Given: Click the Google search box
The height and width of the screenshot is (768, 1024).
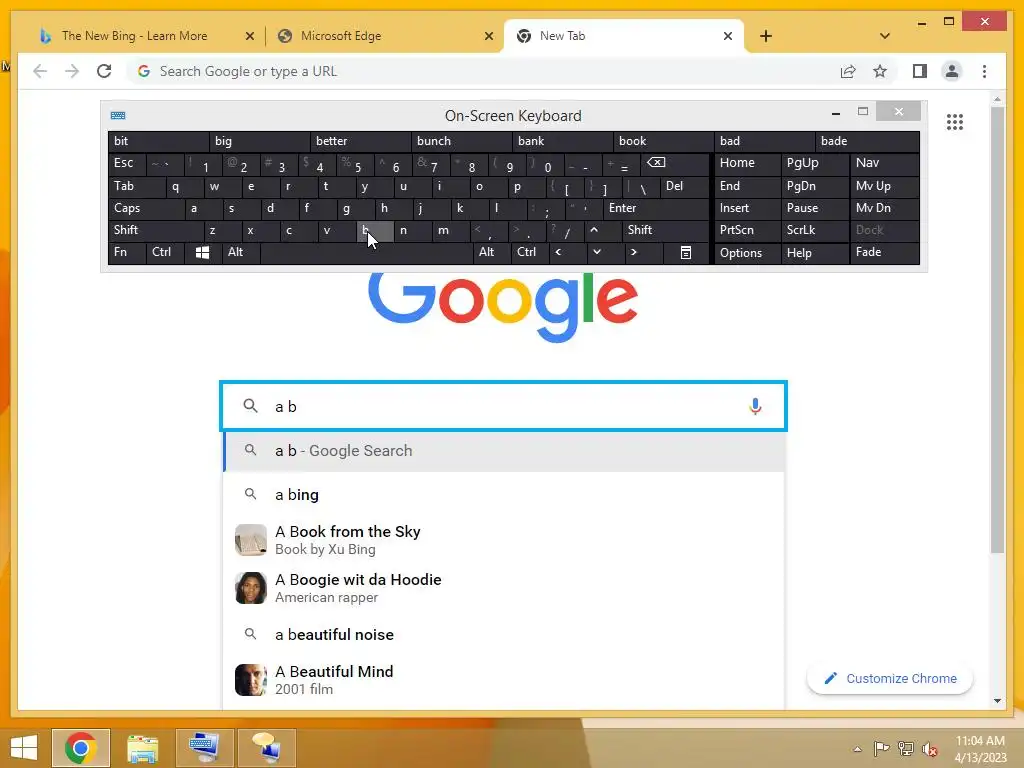Looking at the screenshot, I should click(503, 406).
